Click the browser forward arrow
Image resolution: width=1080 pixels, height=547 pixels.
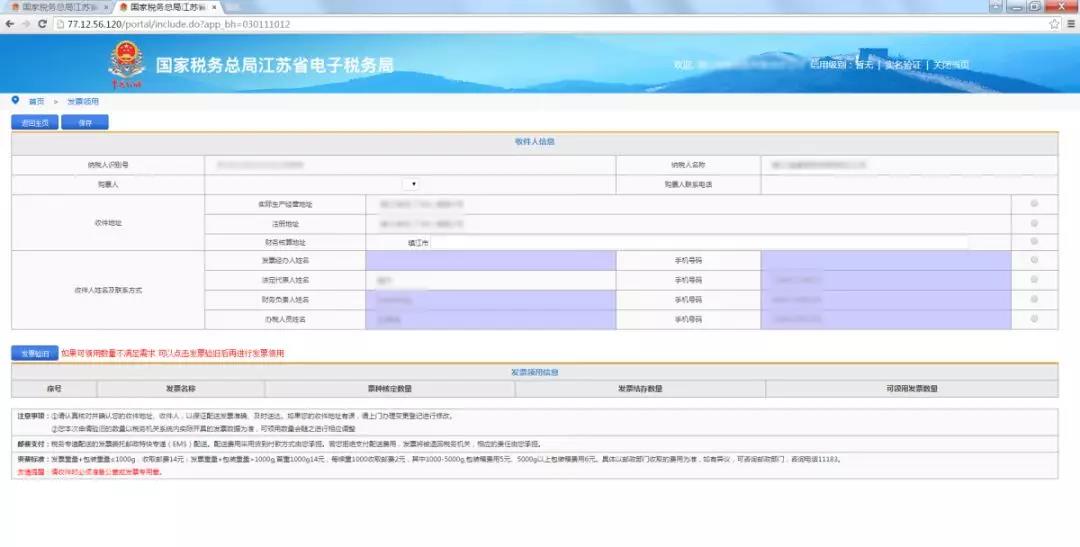(x=26, y=24)
